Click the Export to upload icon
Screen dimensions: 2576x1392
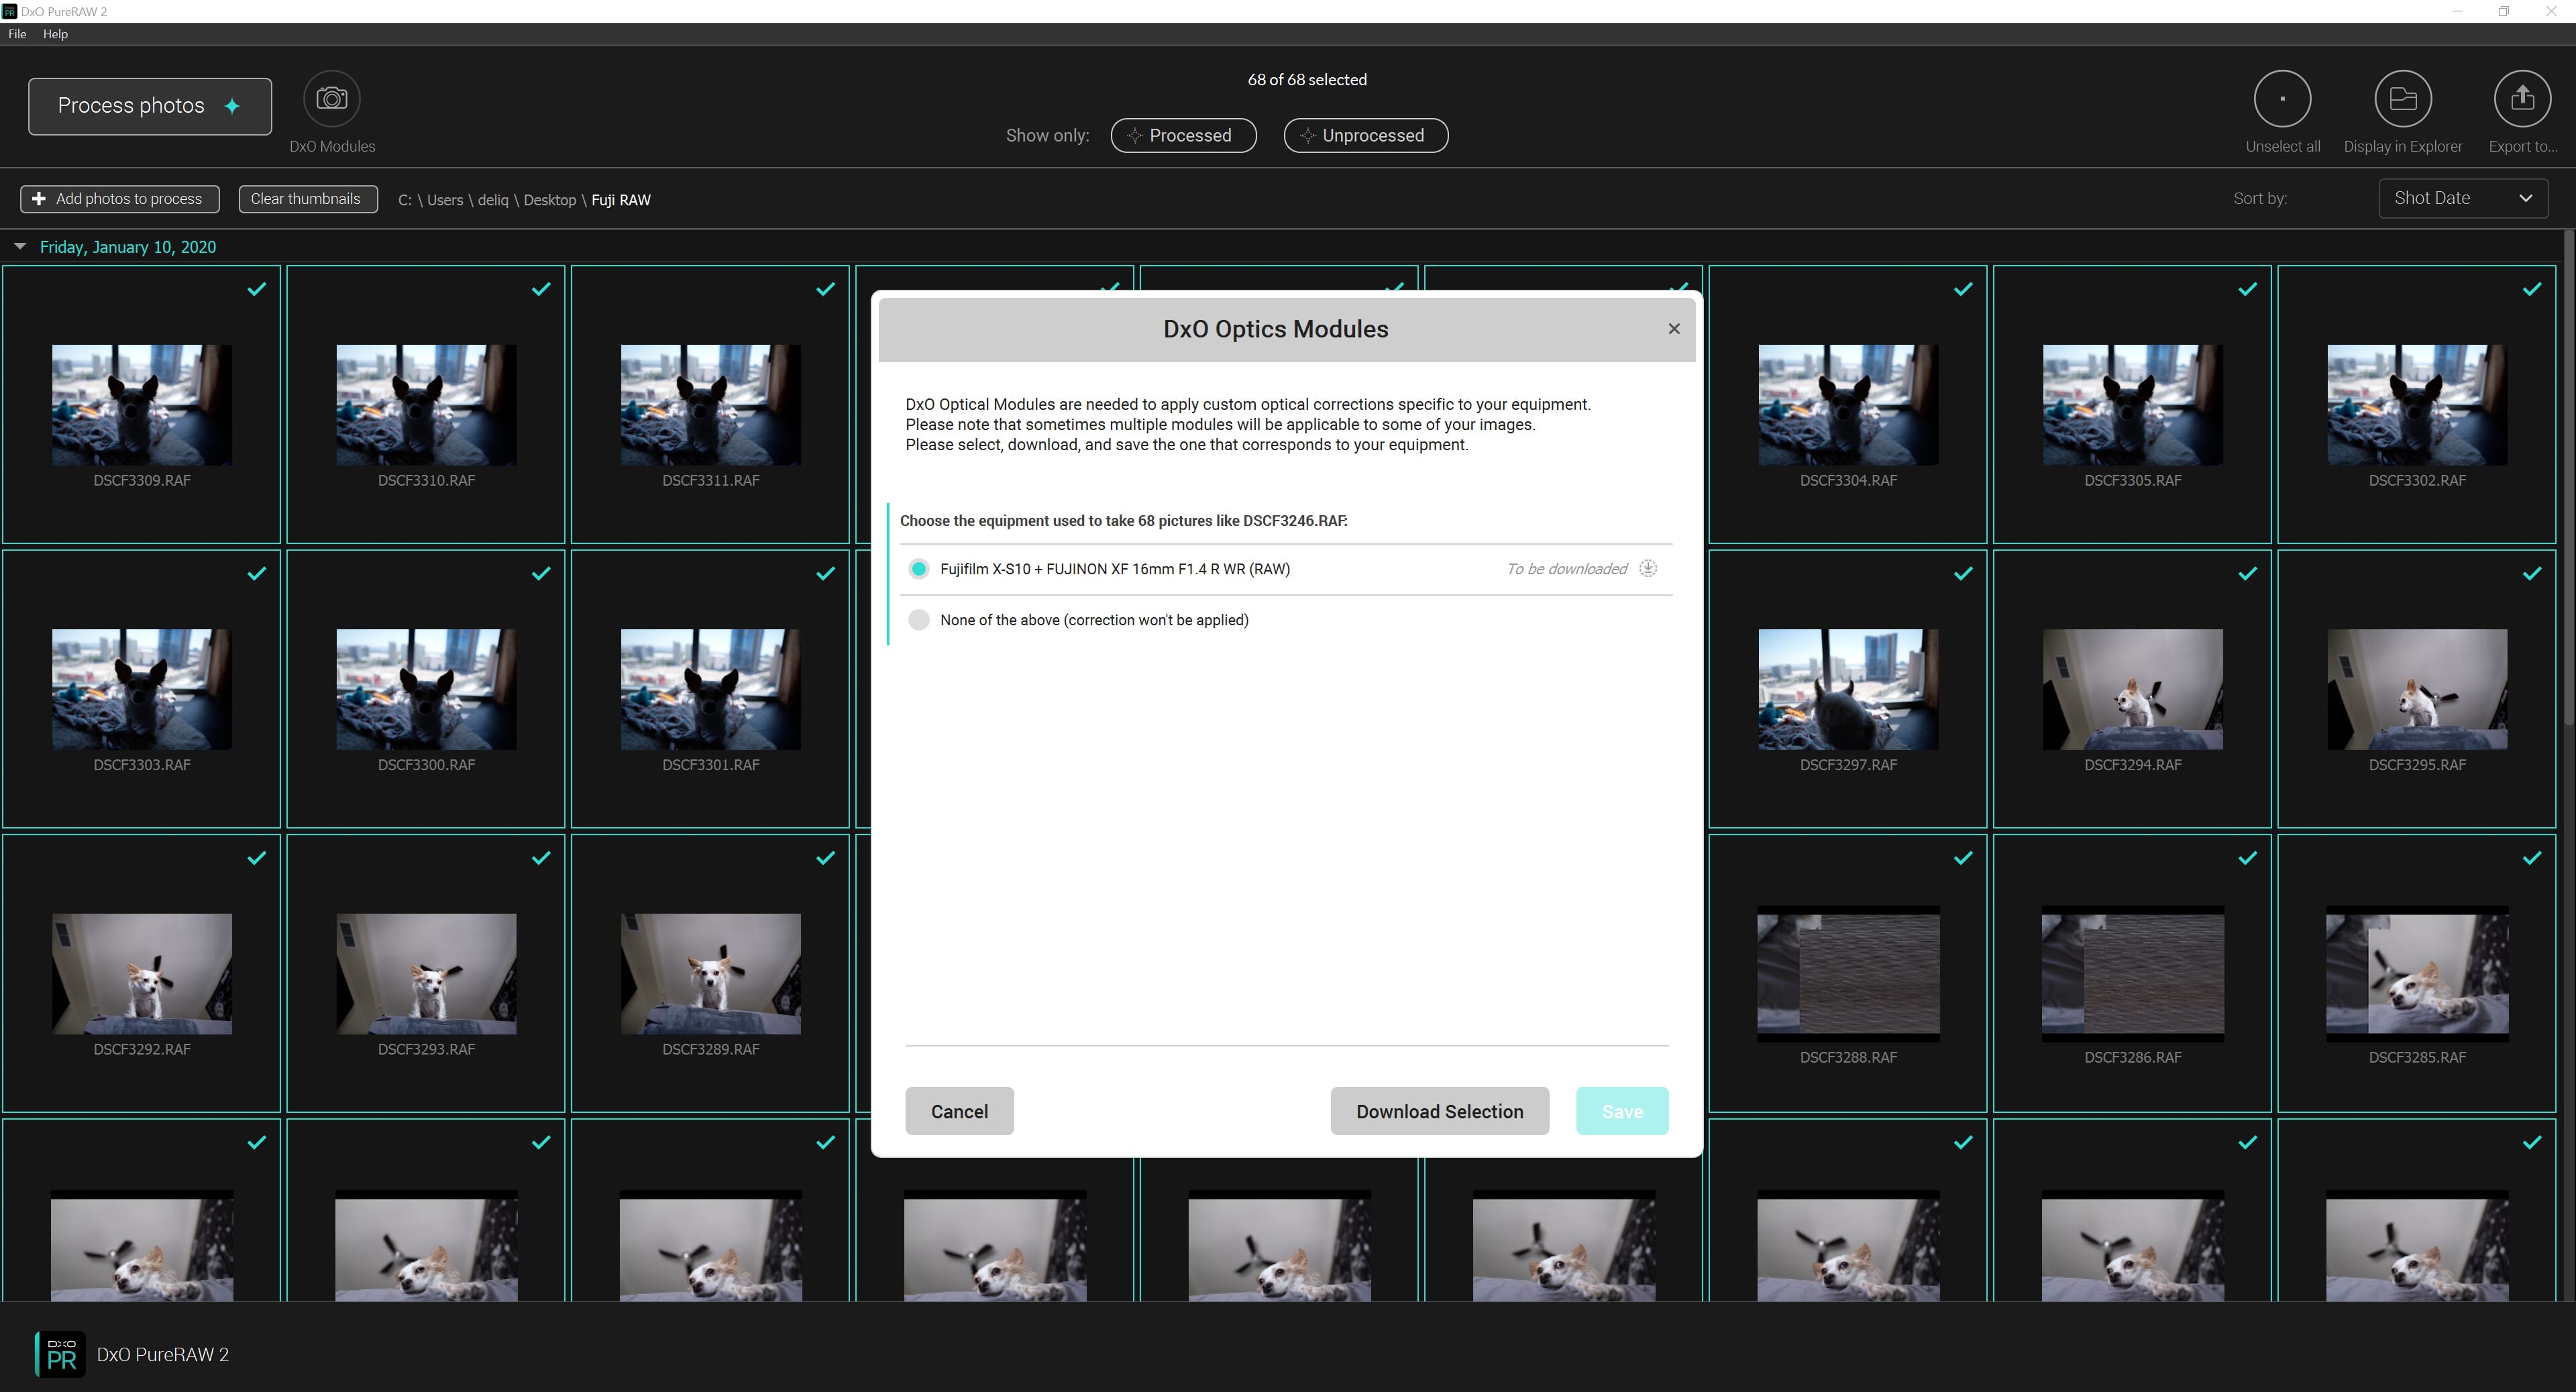(2522, 99)
